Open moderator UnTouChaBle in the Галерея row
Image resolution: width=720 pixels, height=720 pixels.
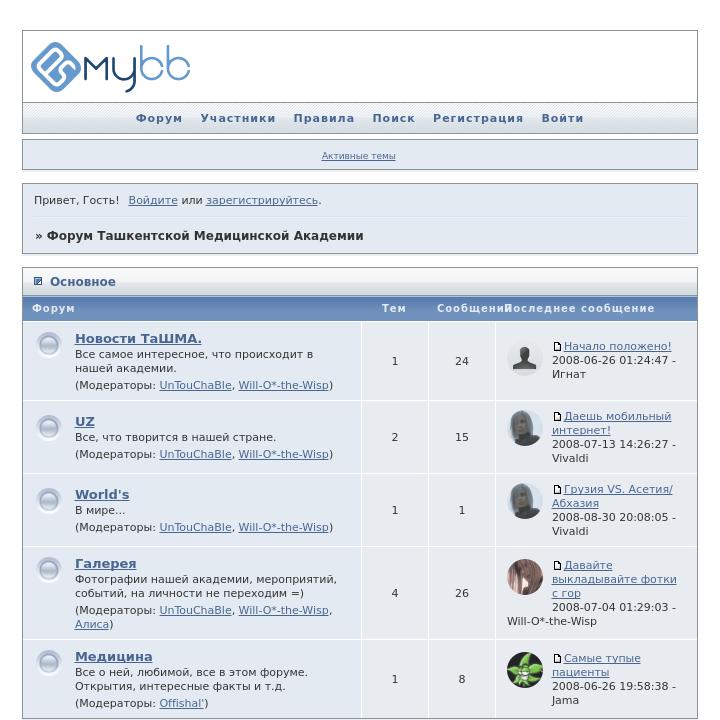tap(195, 610)
